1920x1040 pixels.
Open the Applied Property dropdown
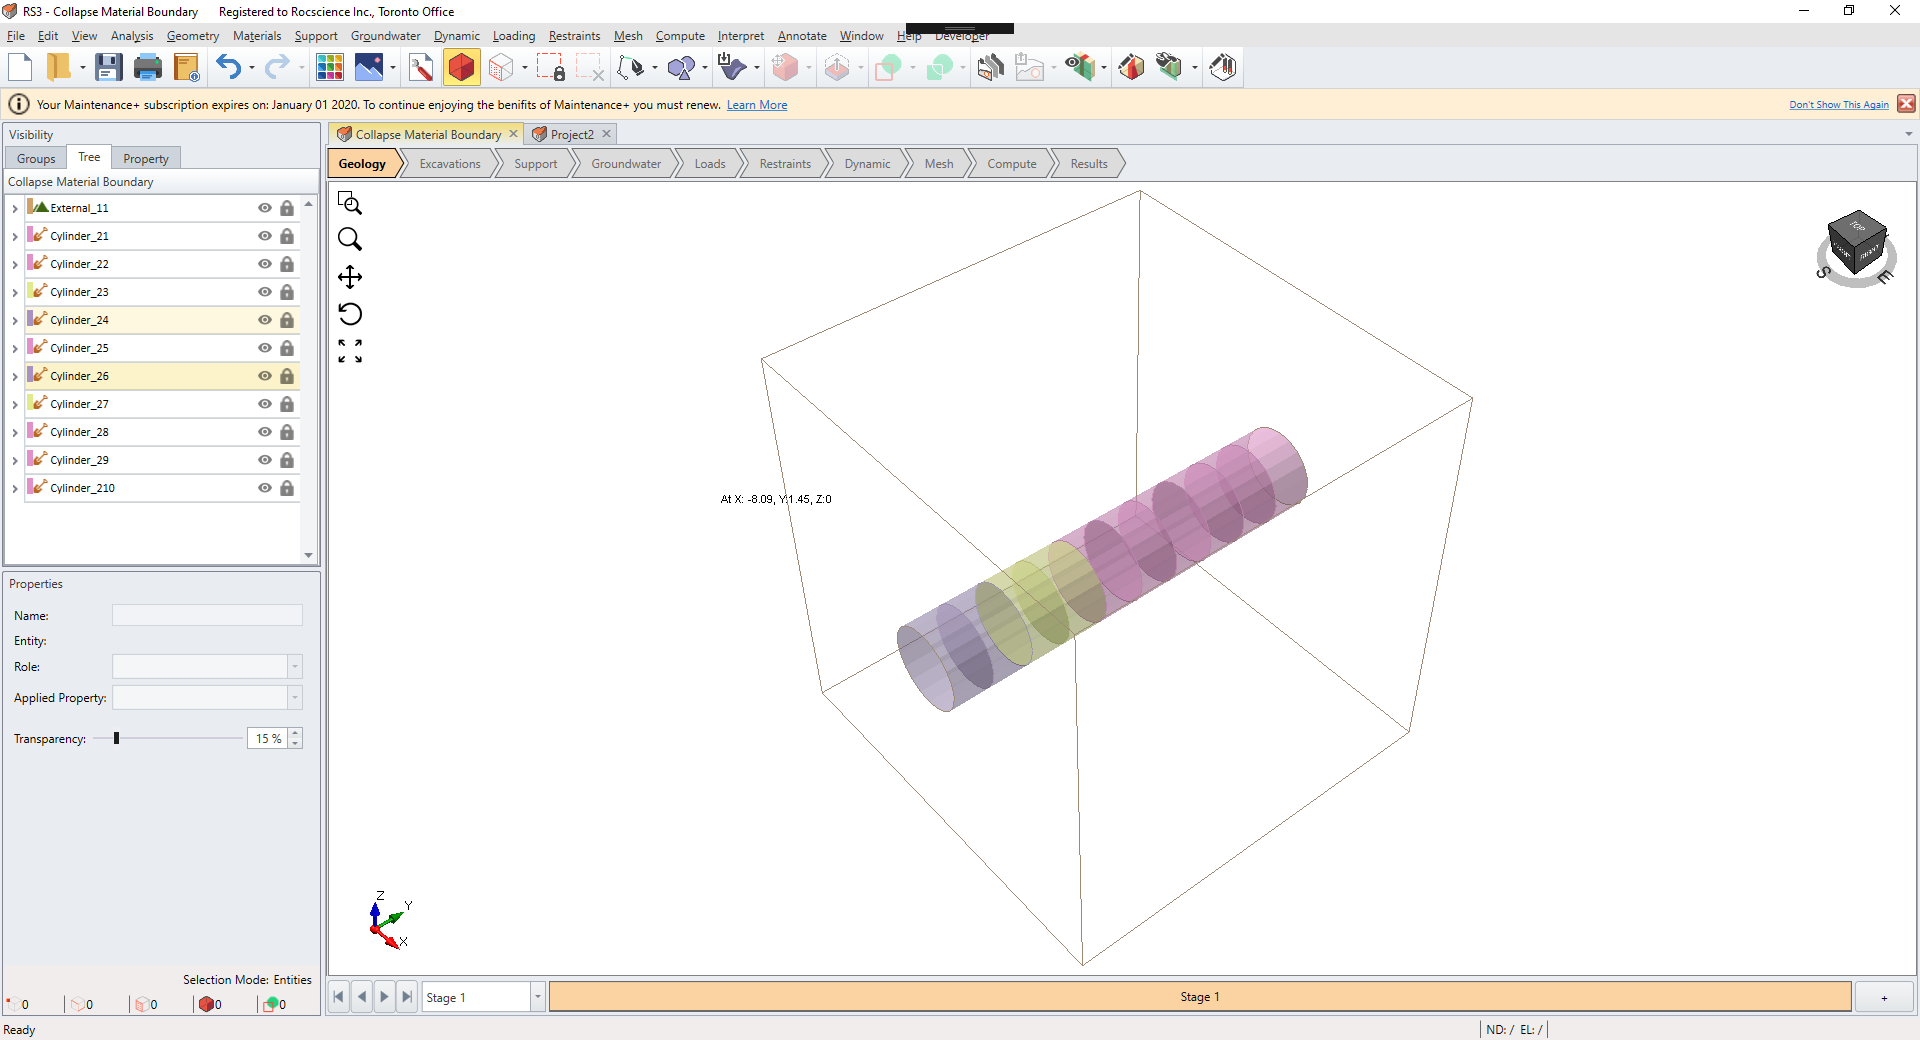click(295, 697)
